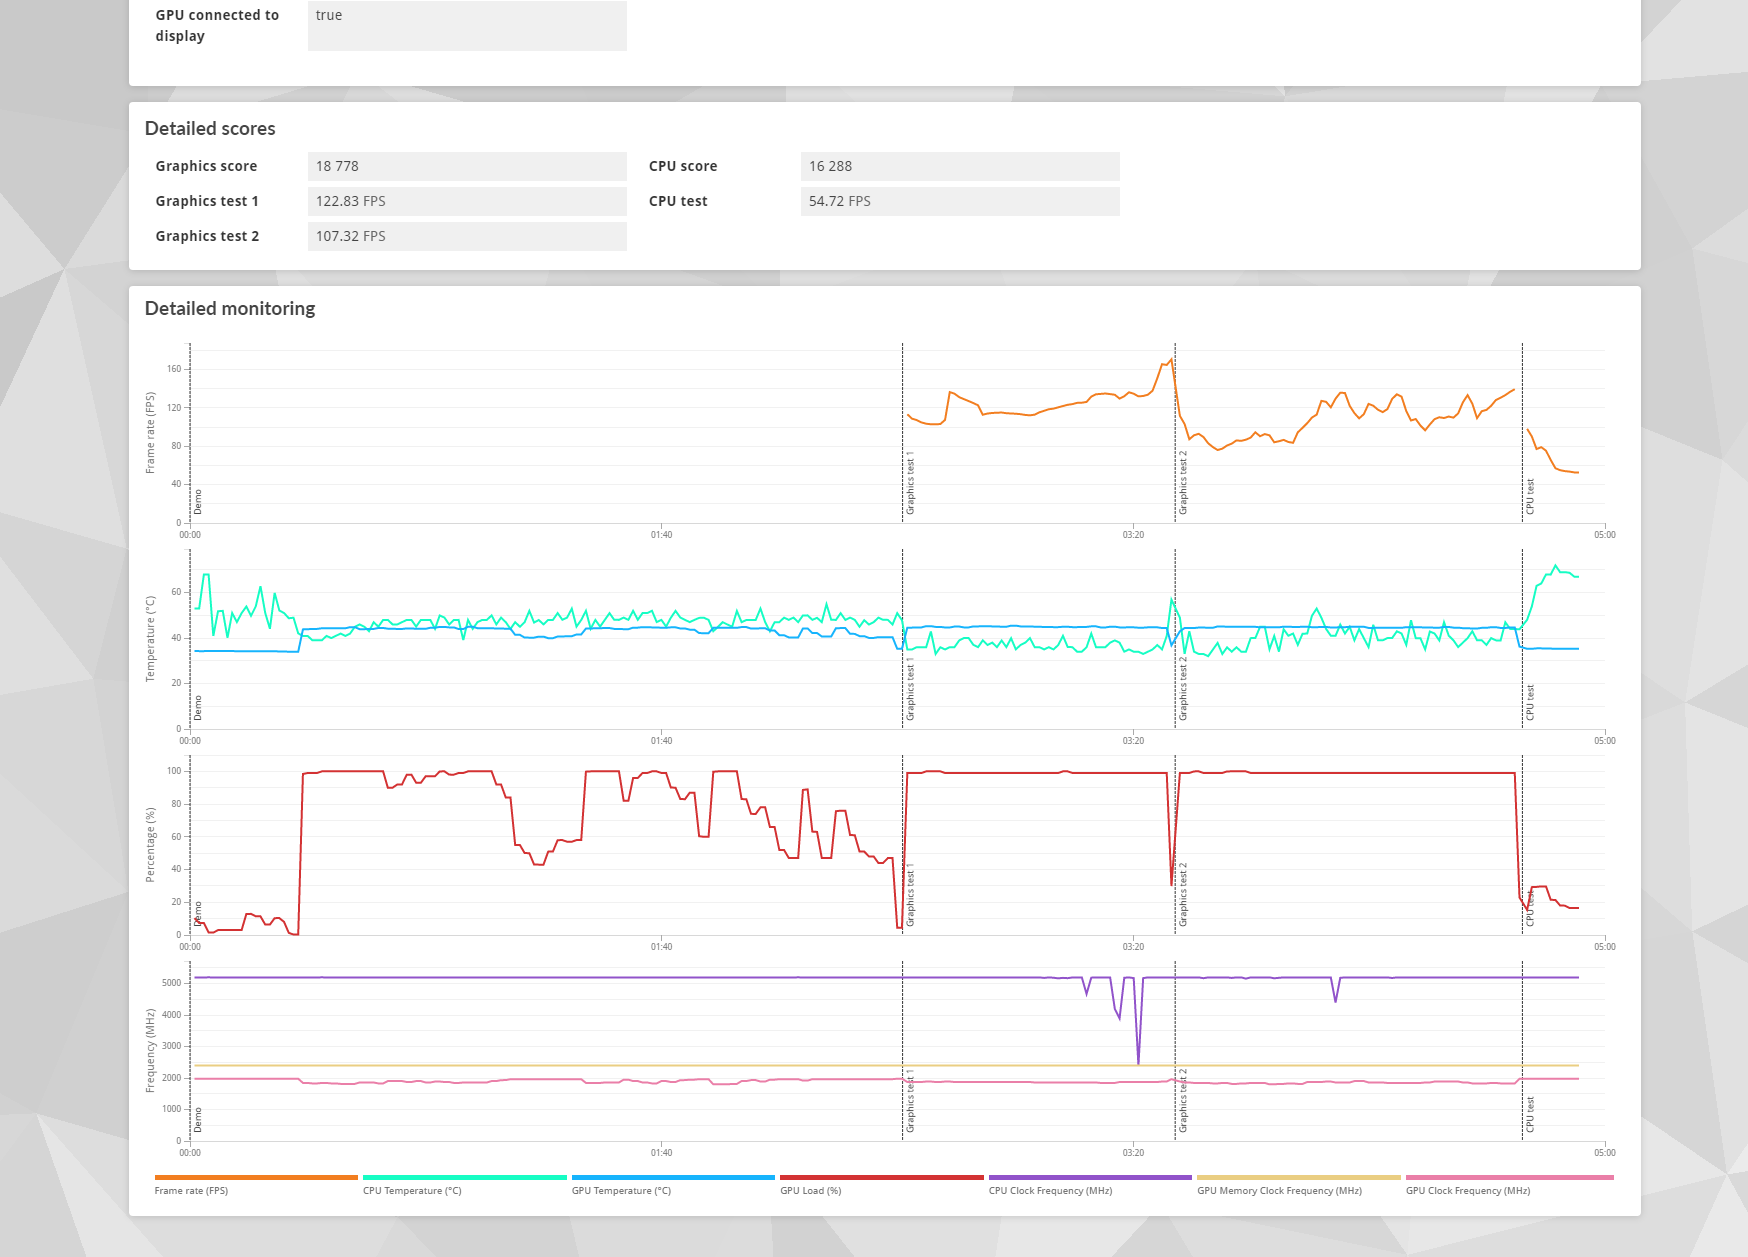The width and height of the screenshot is (1748, 1257).
Task: Select the Detailed scores heading
Action: pos(210,129)
